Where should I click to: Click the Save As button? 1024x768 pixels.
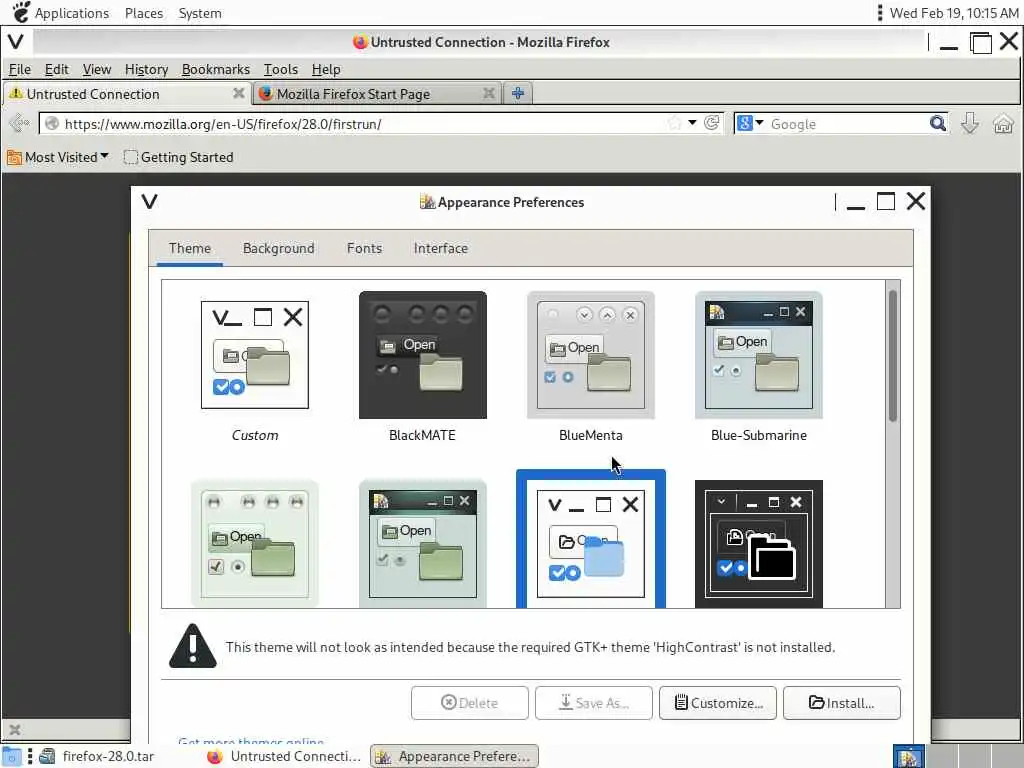coord(594,703)
